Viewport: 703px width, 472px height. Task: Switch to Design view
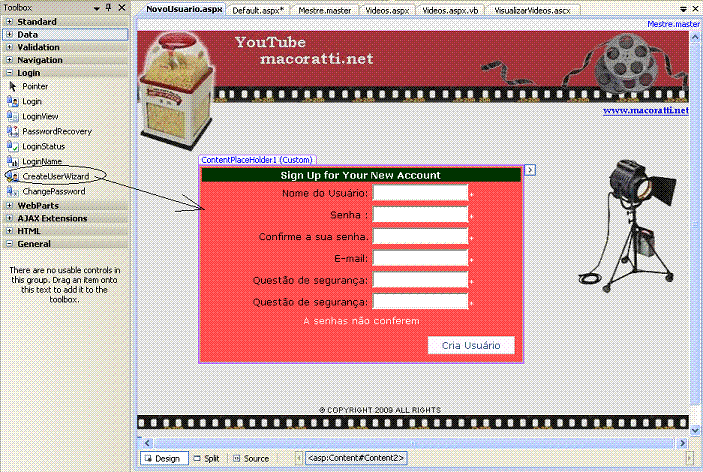pos(163,458)
